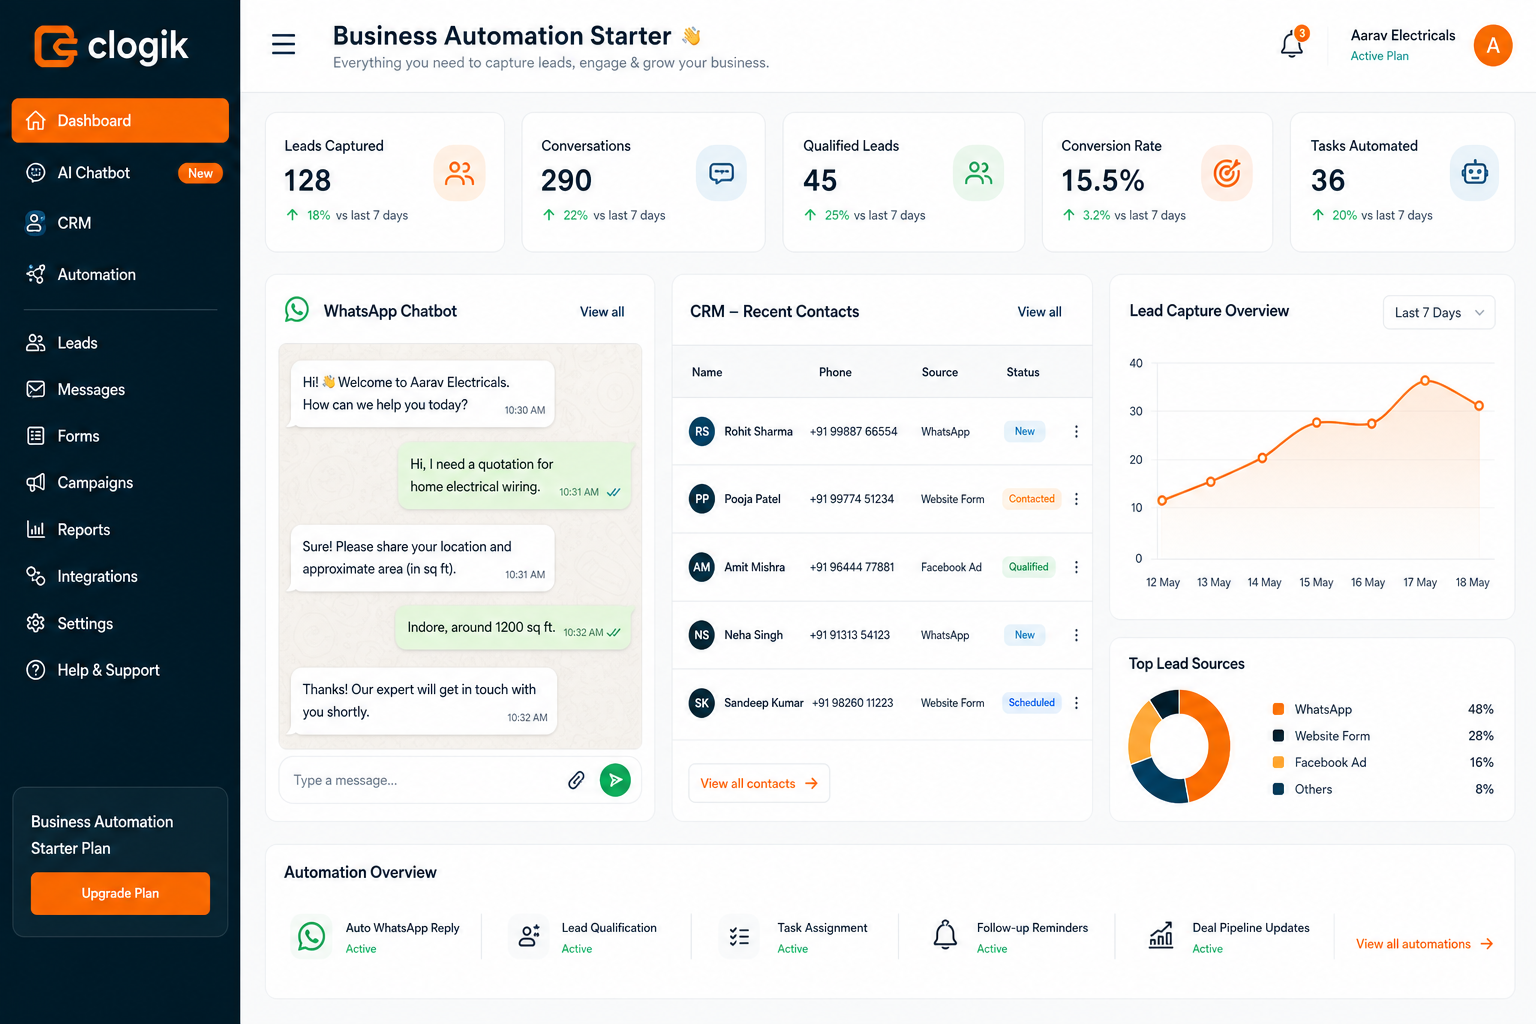1536x1024 pixels.
Task: Click View all automations link
Action: coord(1424,944)
